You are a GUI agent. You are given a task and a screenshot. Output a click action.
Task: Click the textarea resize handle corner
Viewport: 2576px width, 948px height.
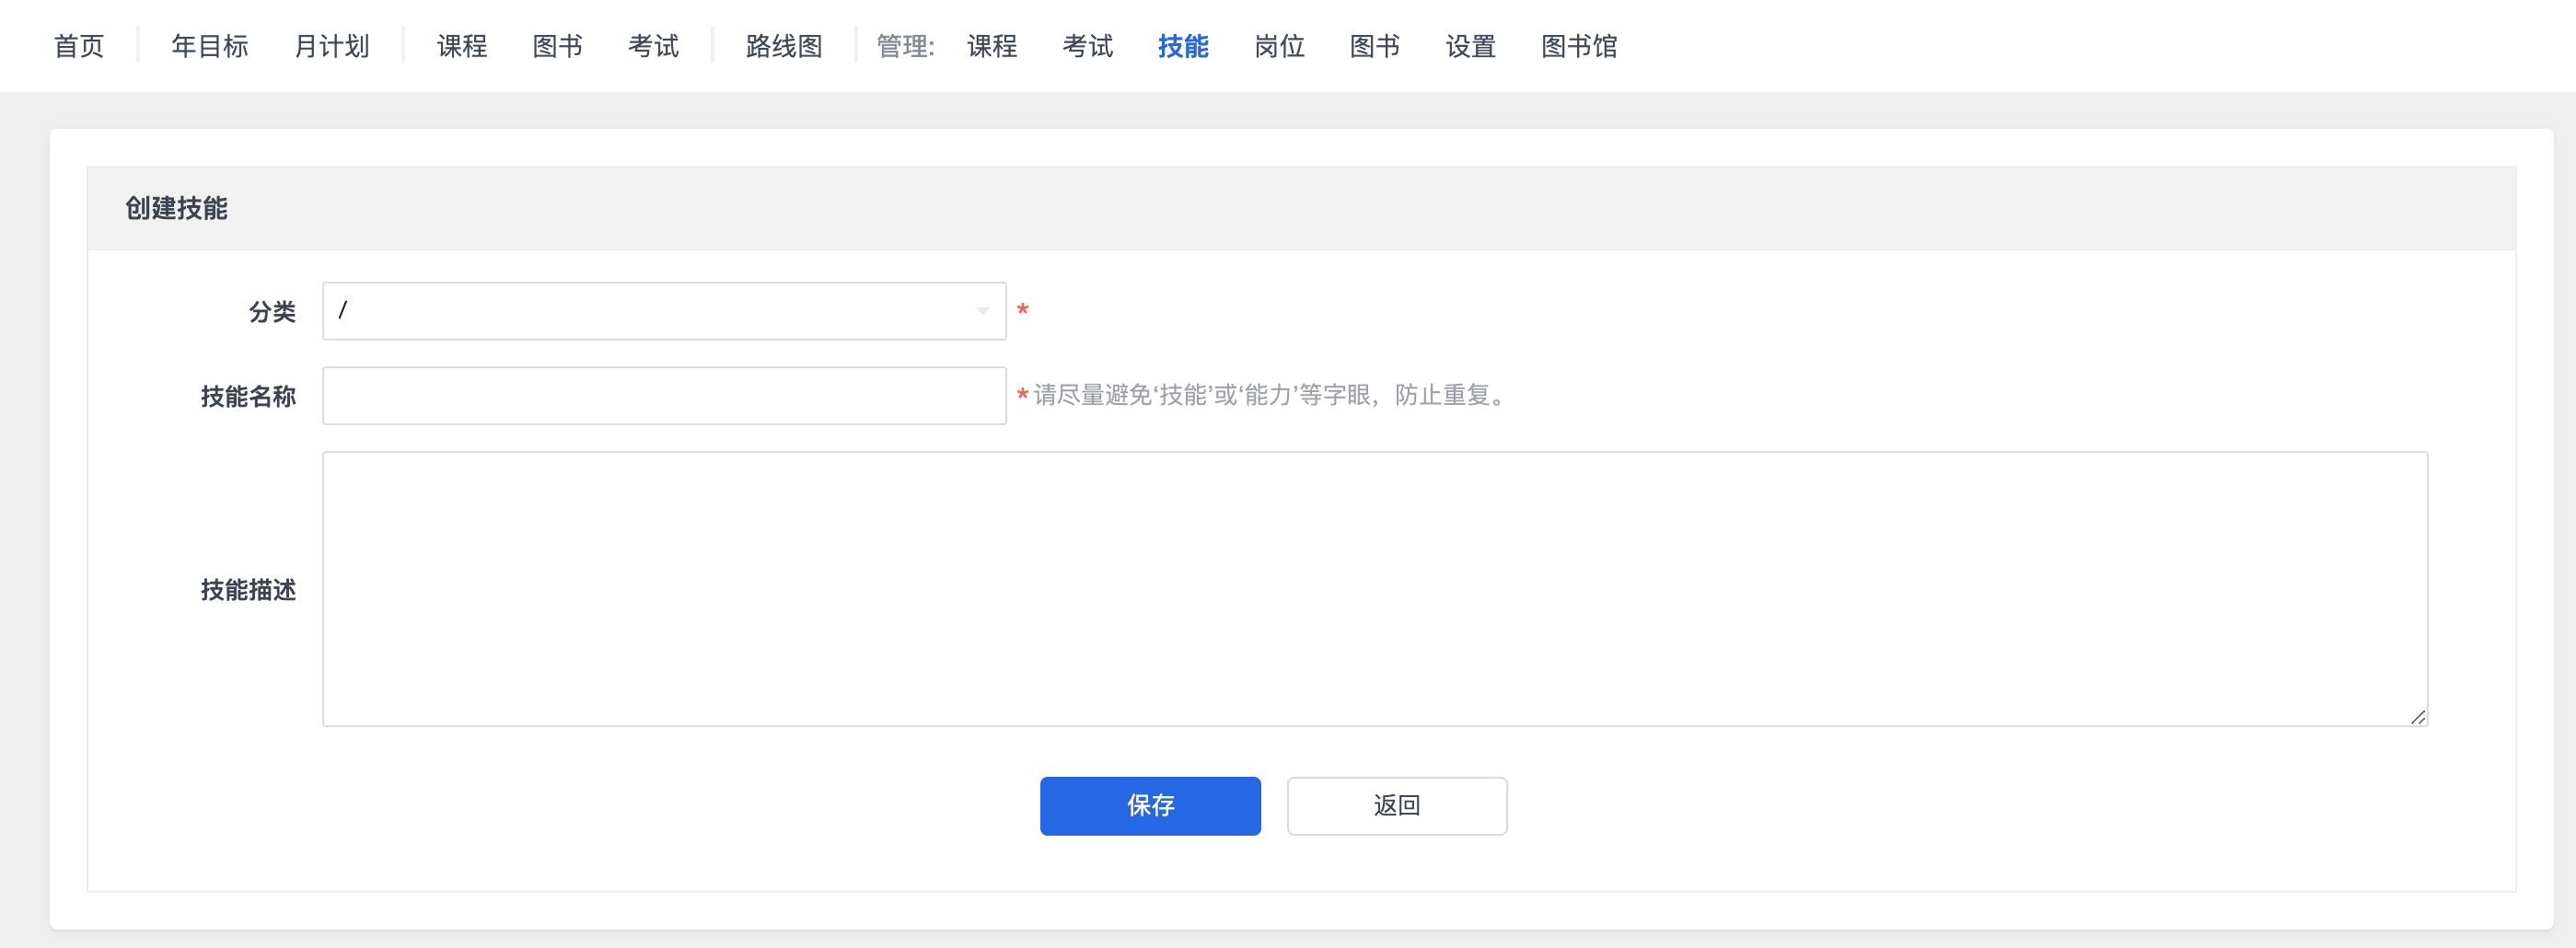(2418, 717)
